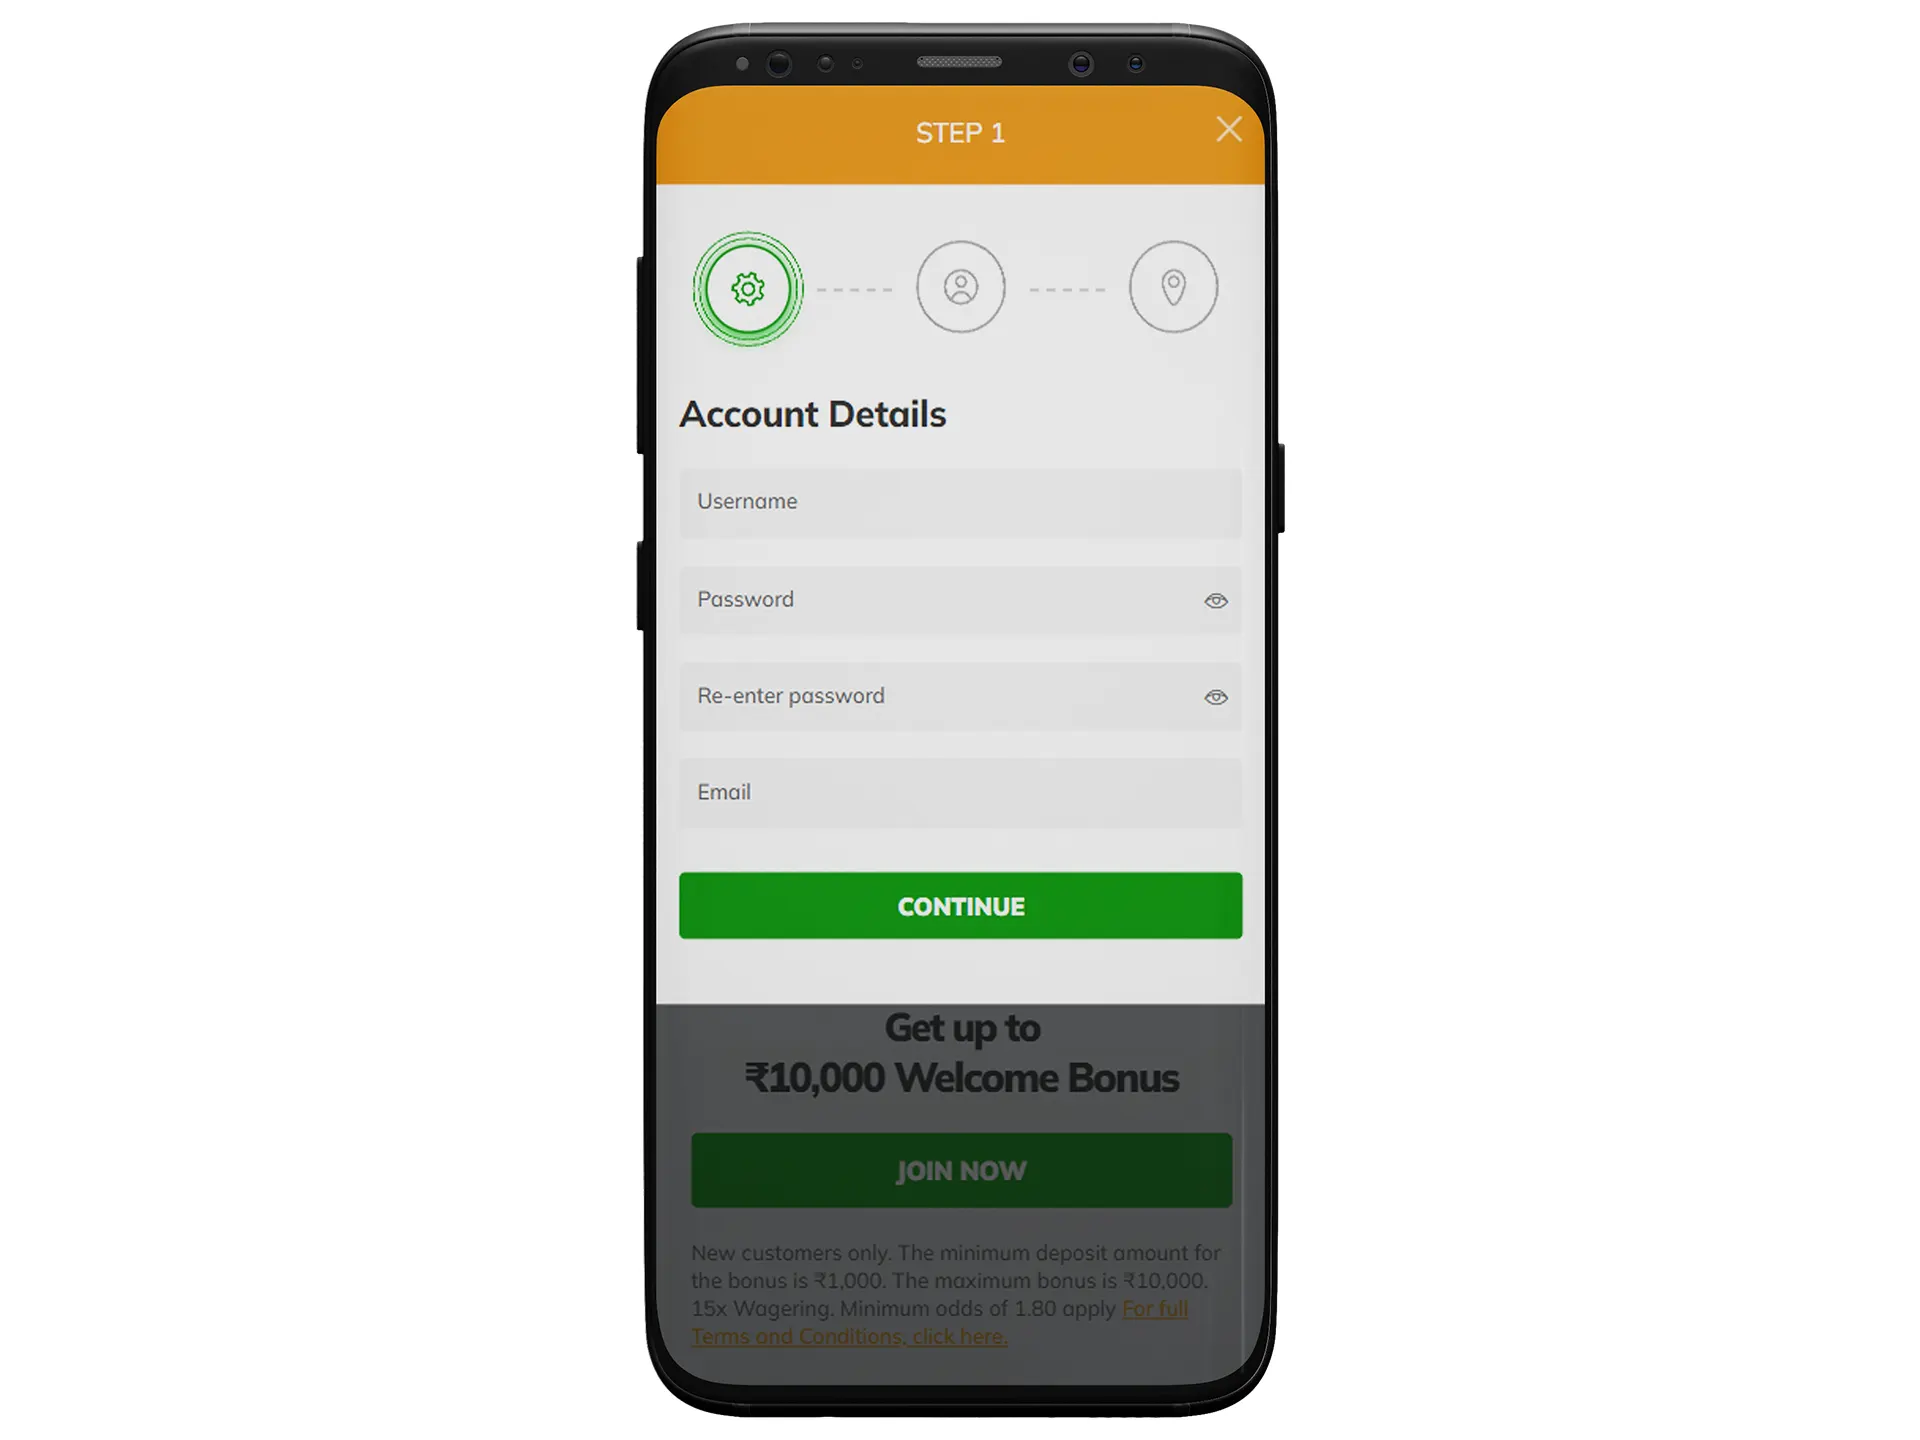Toggle re-enter password visibility eye icon
This screenshot has height=1440, width=1920.
pos(1215,696)
